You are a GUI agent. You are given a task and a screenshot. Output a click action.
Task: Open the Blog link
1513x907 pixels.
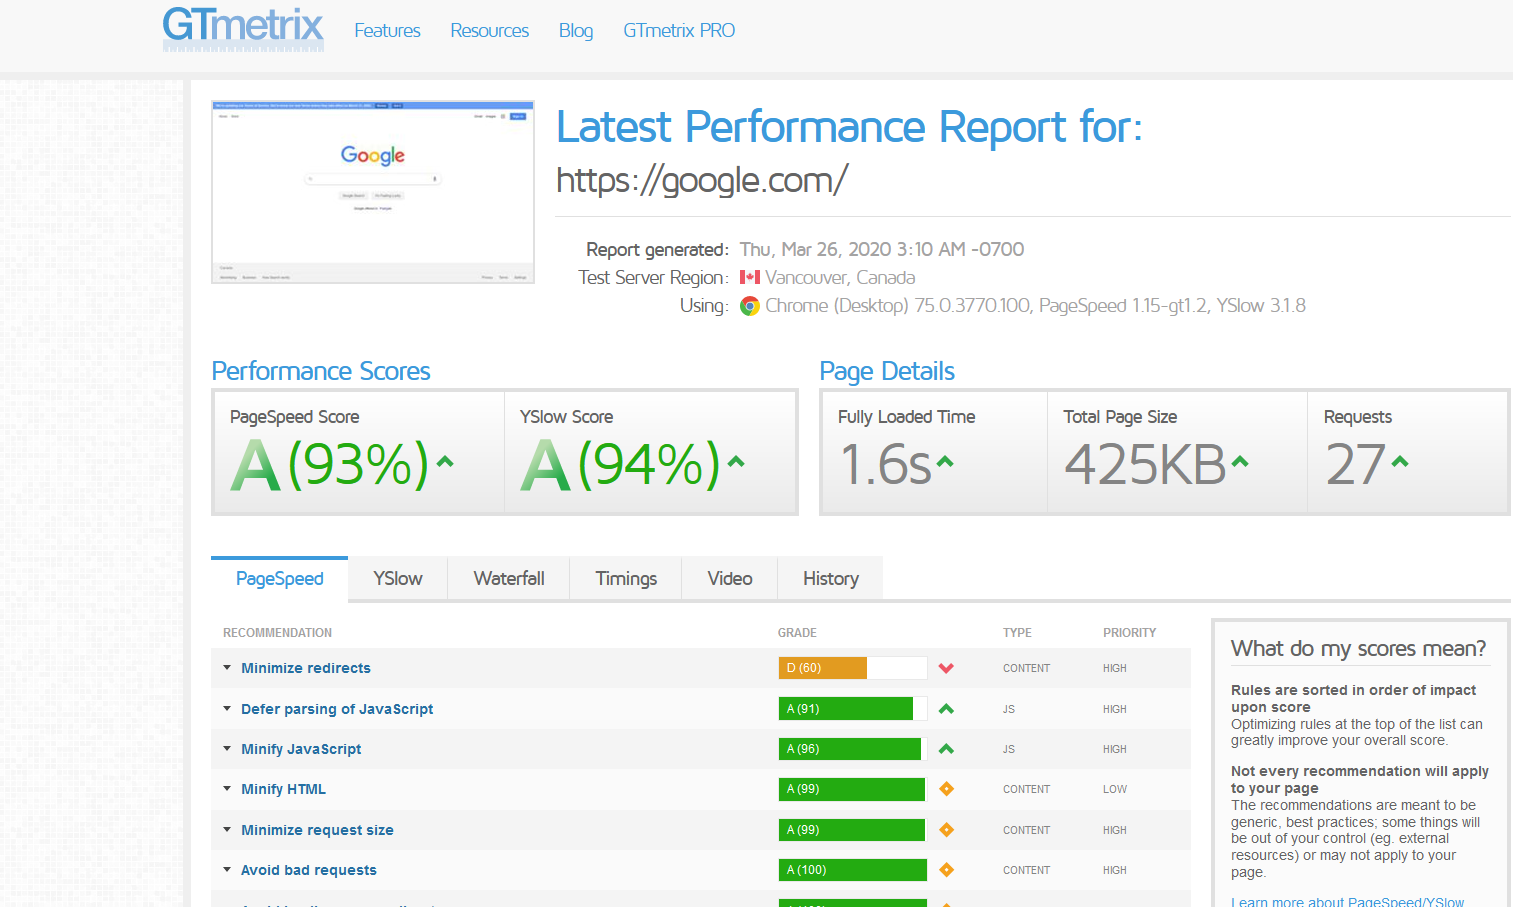tap(576, 31)
